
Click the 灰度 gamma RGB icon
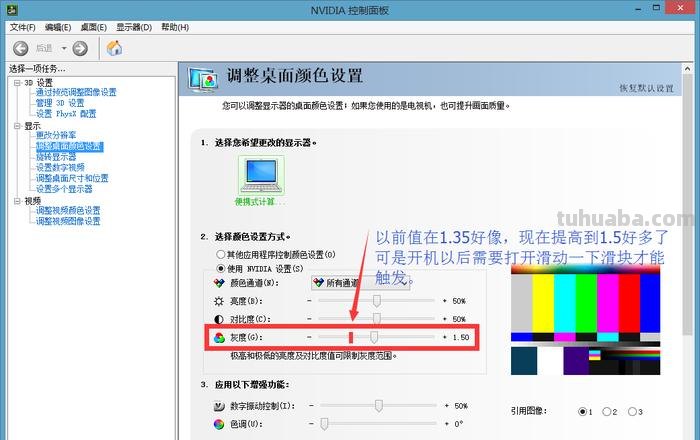(219, 338)
